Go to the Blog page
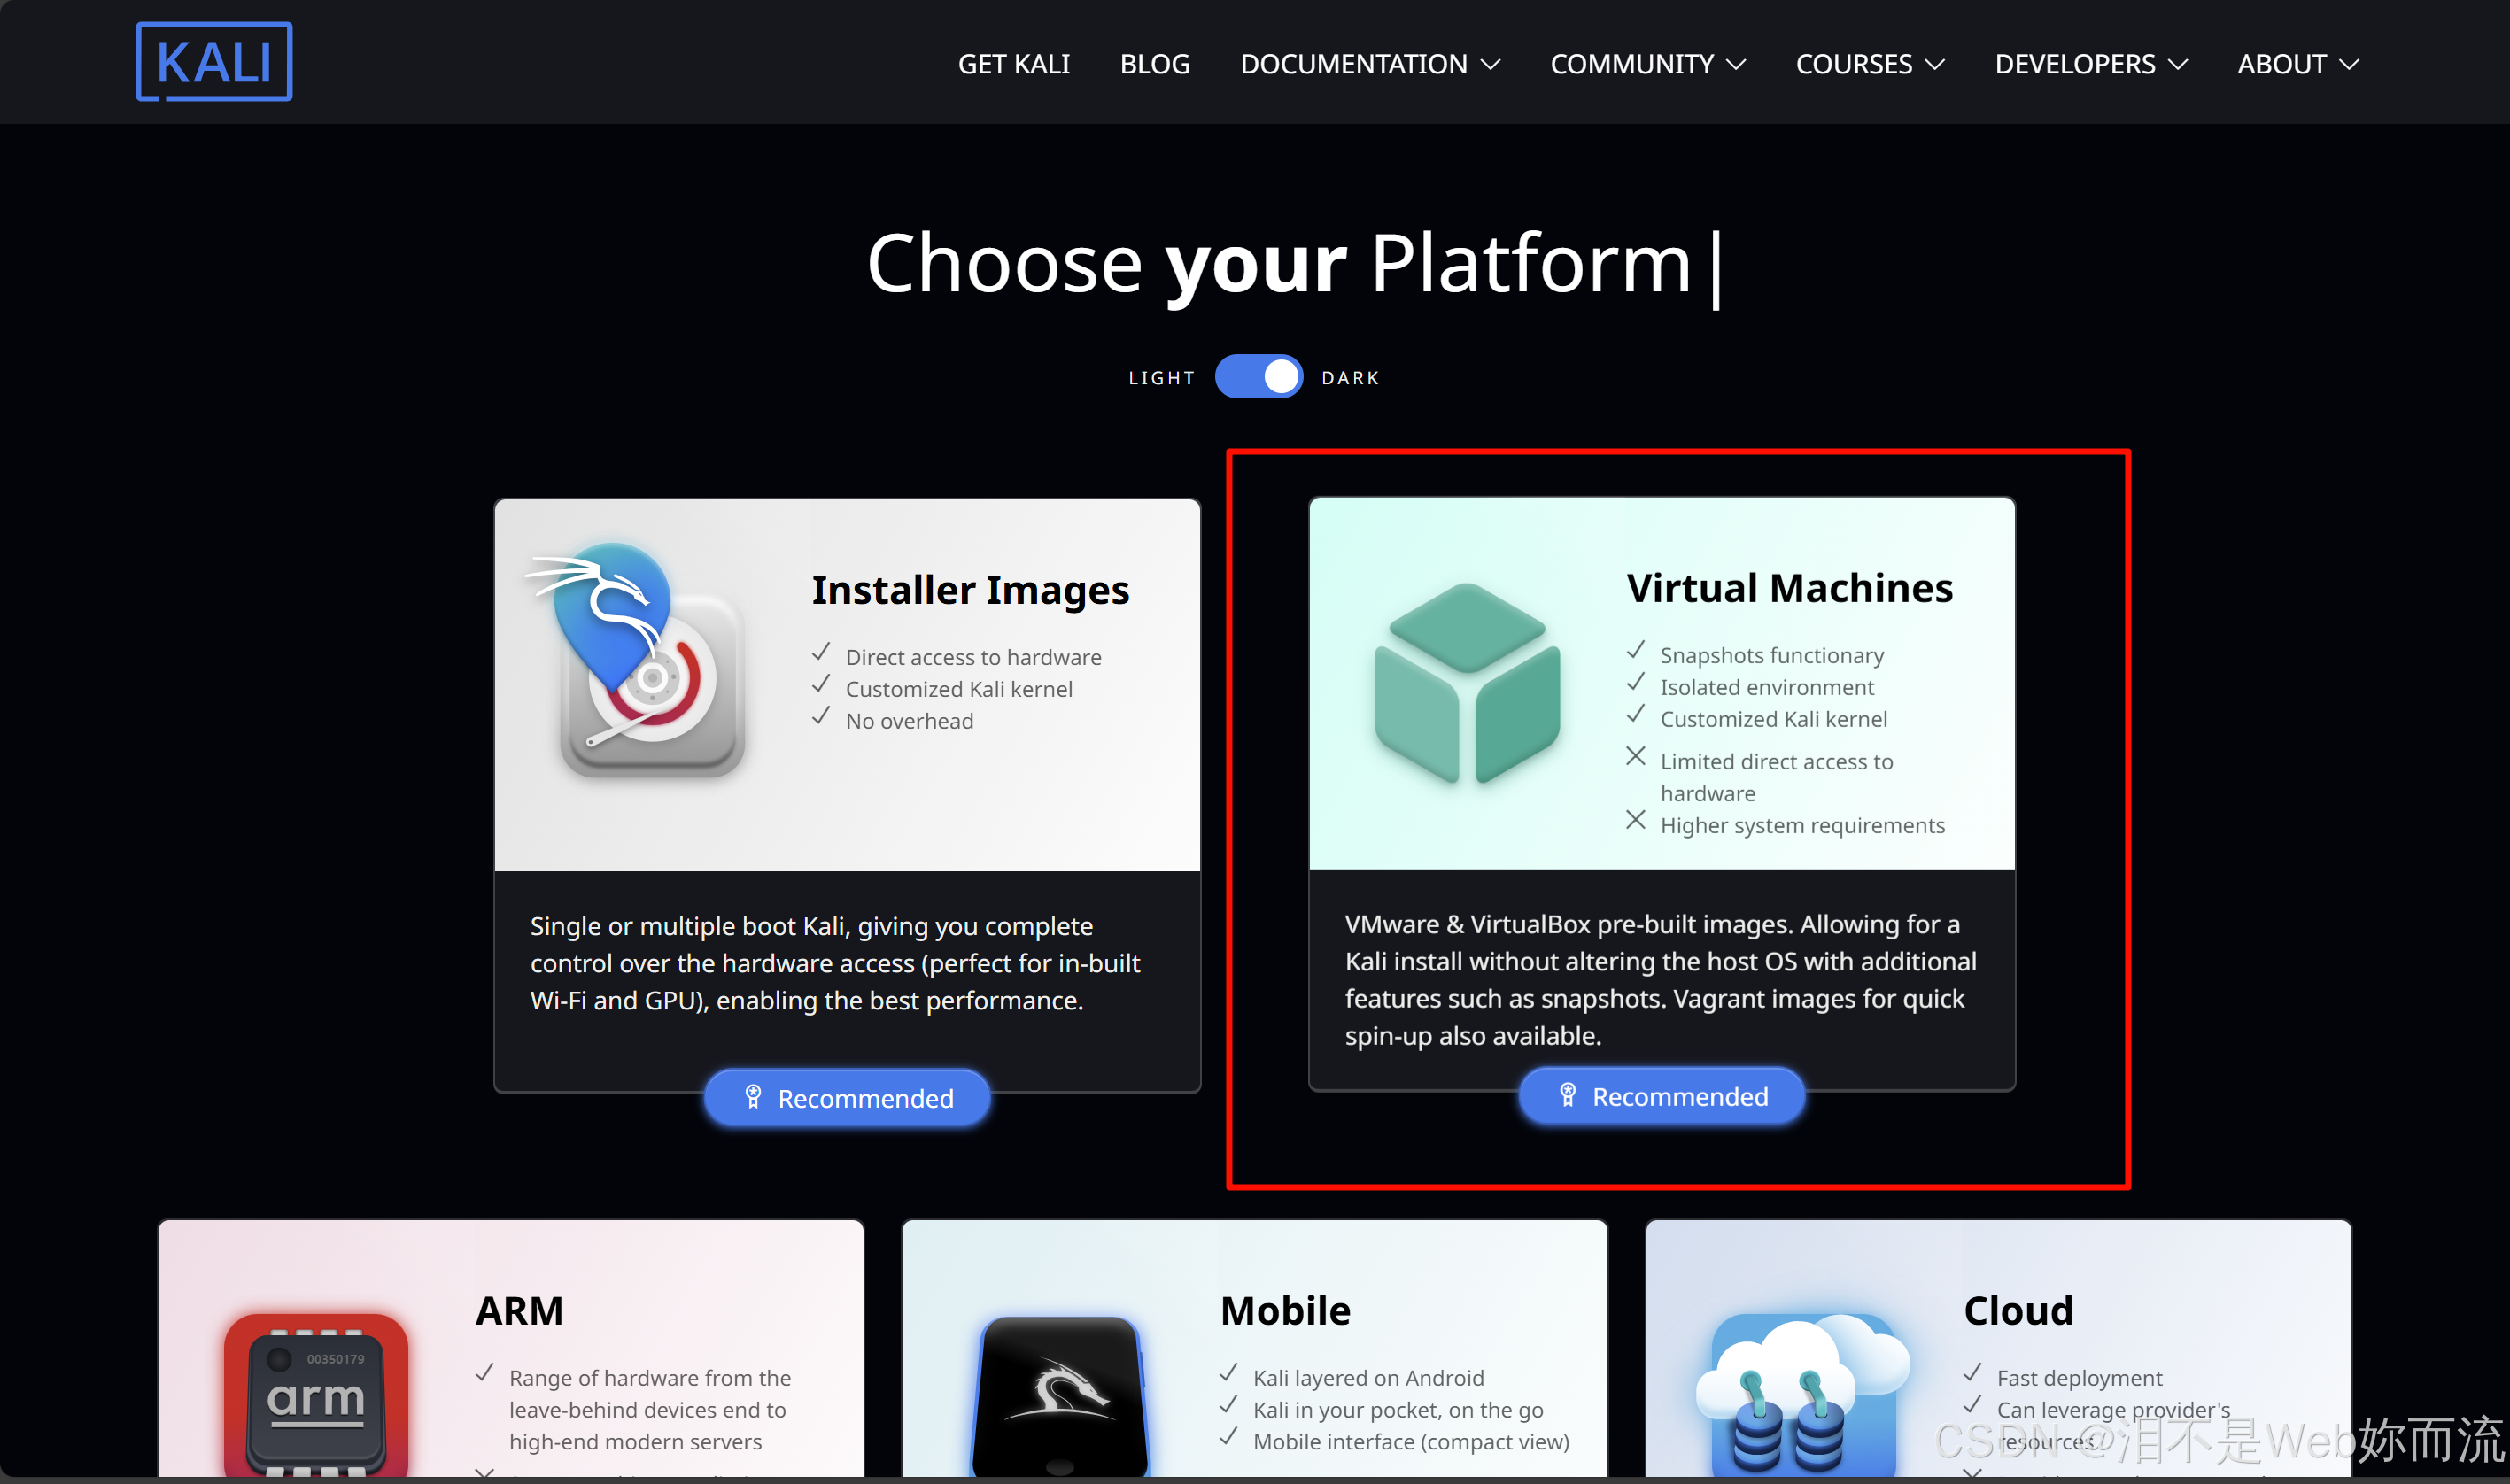The width and height of the screenshot is (2510, 1484). pos(1155,64)
